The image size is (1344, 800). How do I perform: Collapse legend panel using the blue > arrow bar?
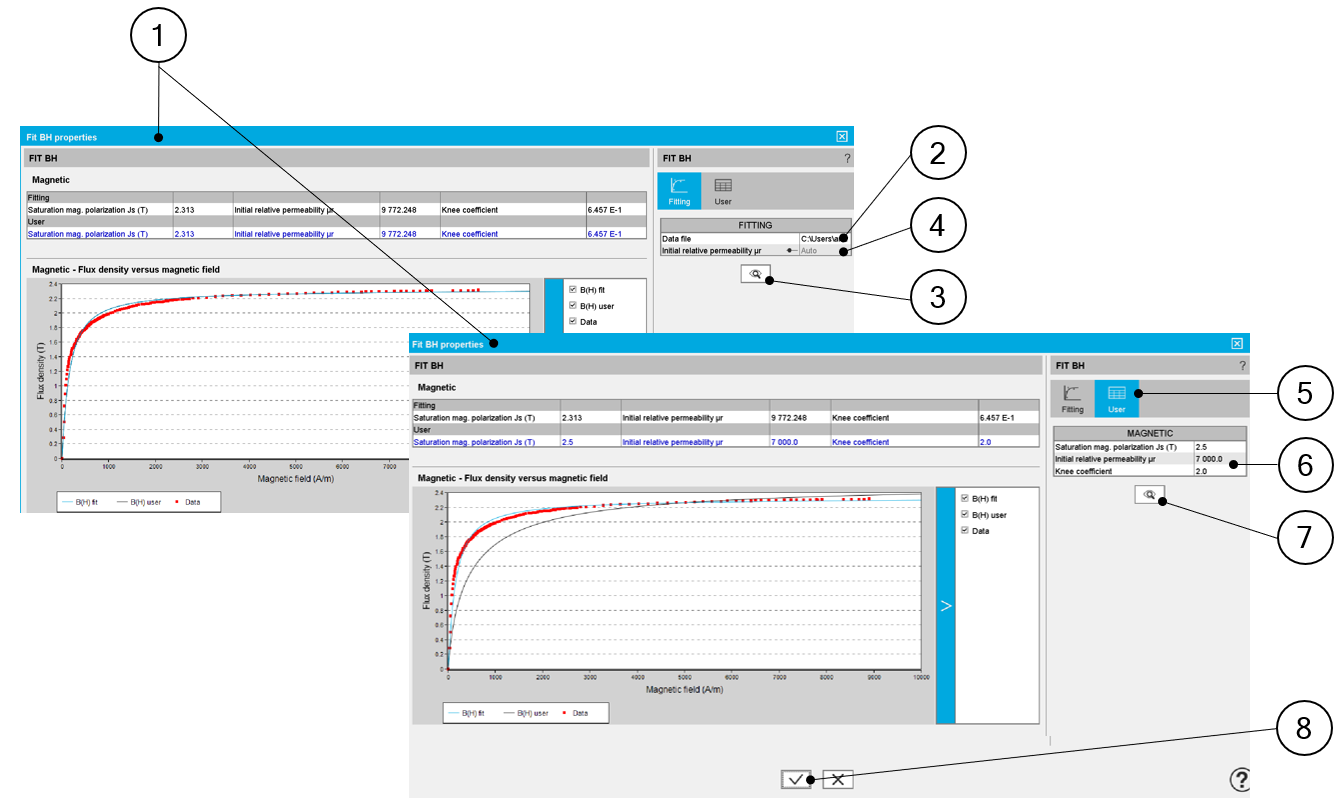pyautogui.click(x=946, y=605)
